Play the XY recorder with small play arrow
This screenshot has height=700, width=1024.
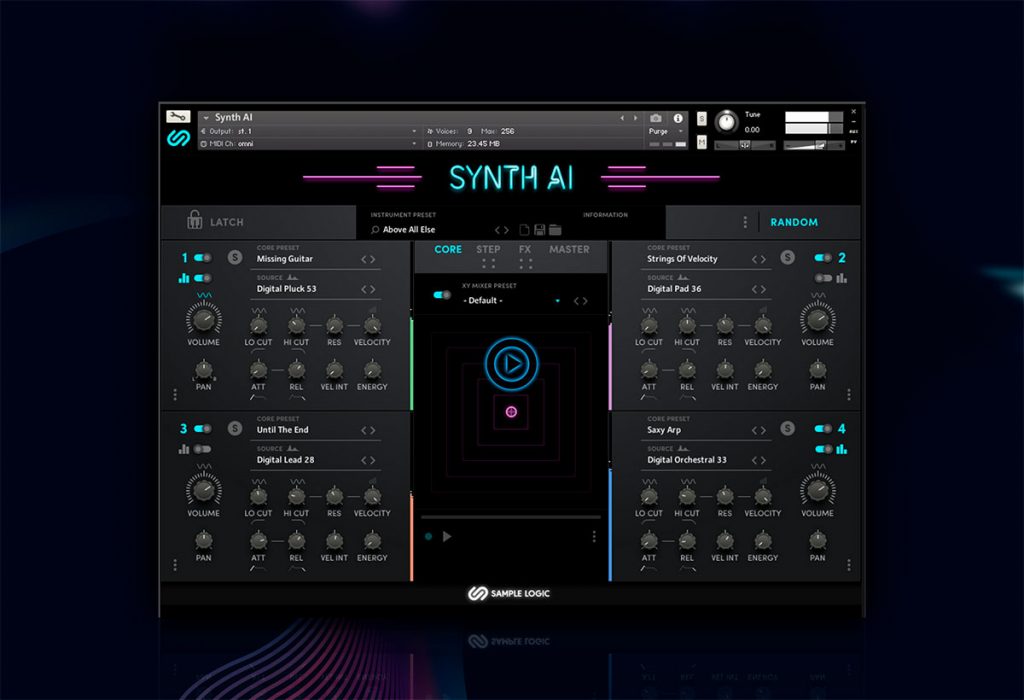[x=447, y=537]
